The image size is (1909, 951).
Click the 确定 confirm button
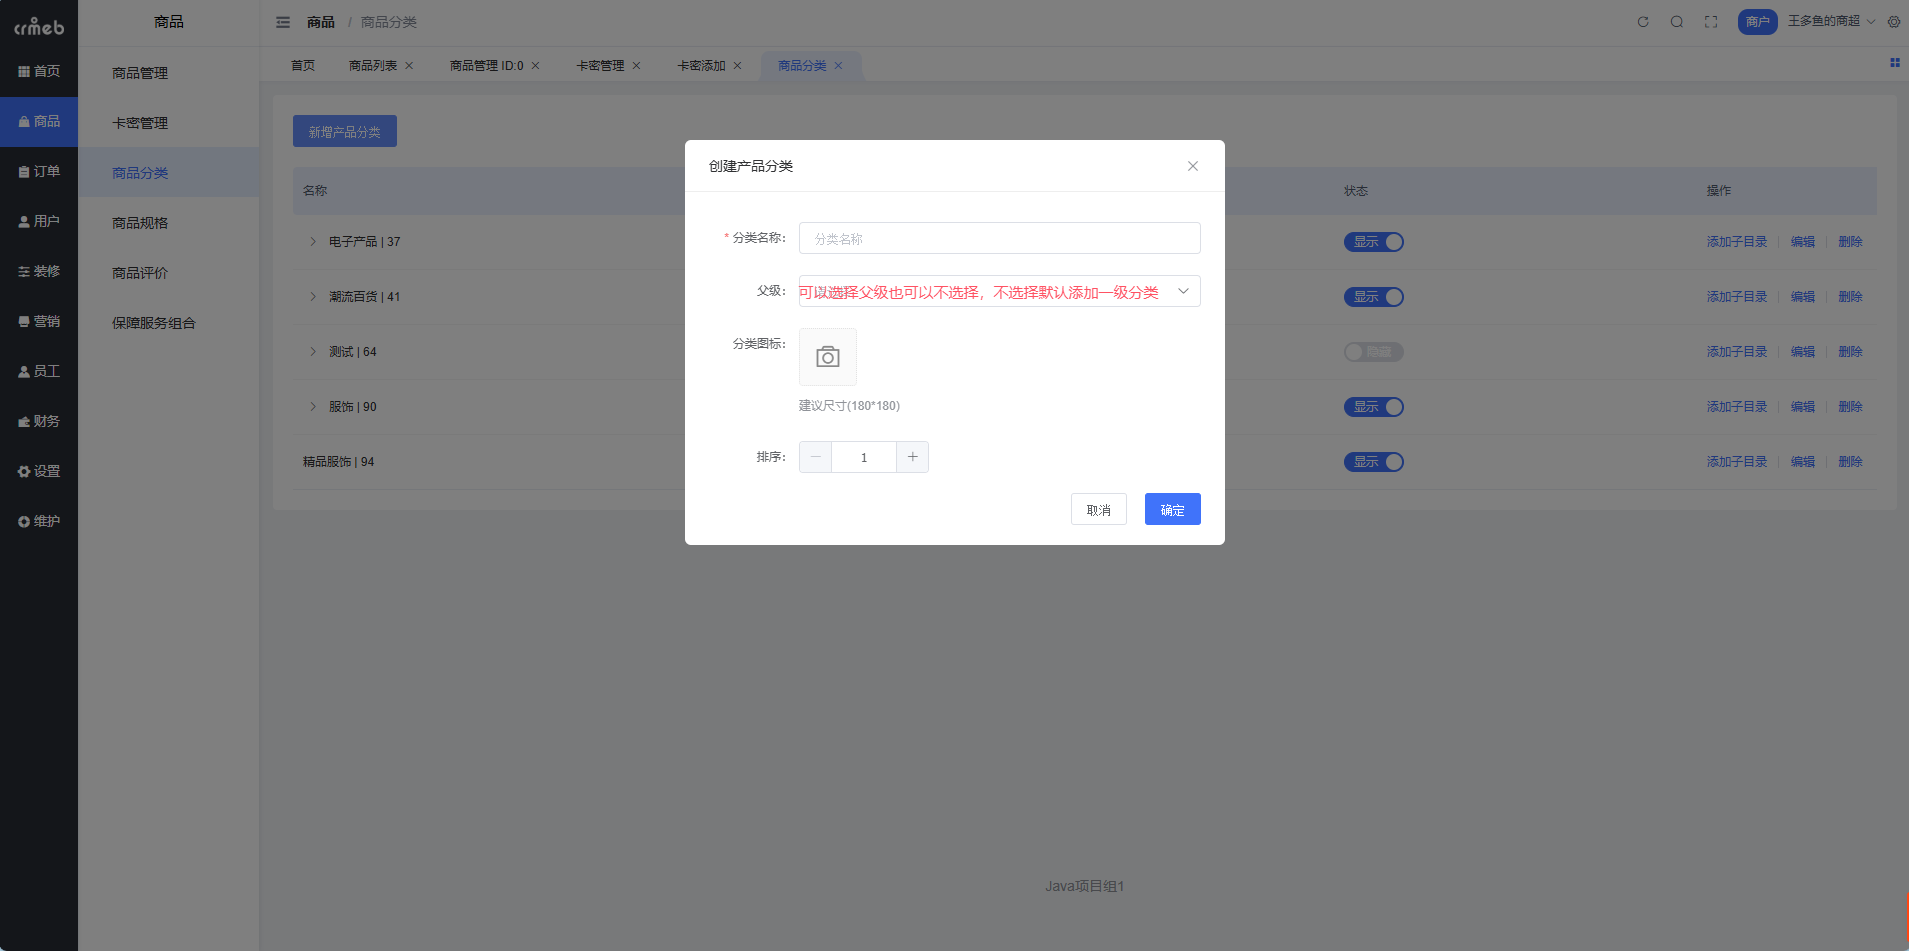(1172, 509)
